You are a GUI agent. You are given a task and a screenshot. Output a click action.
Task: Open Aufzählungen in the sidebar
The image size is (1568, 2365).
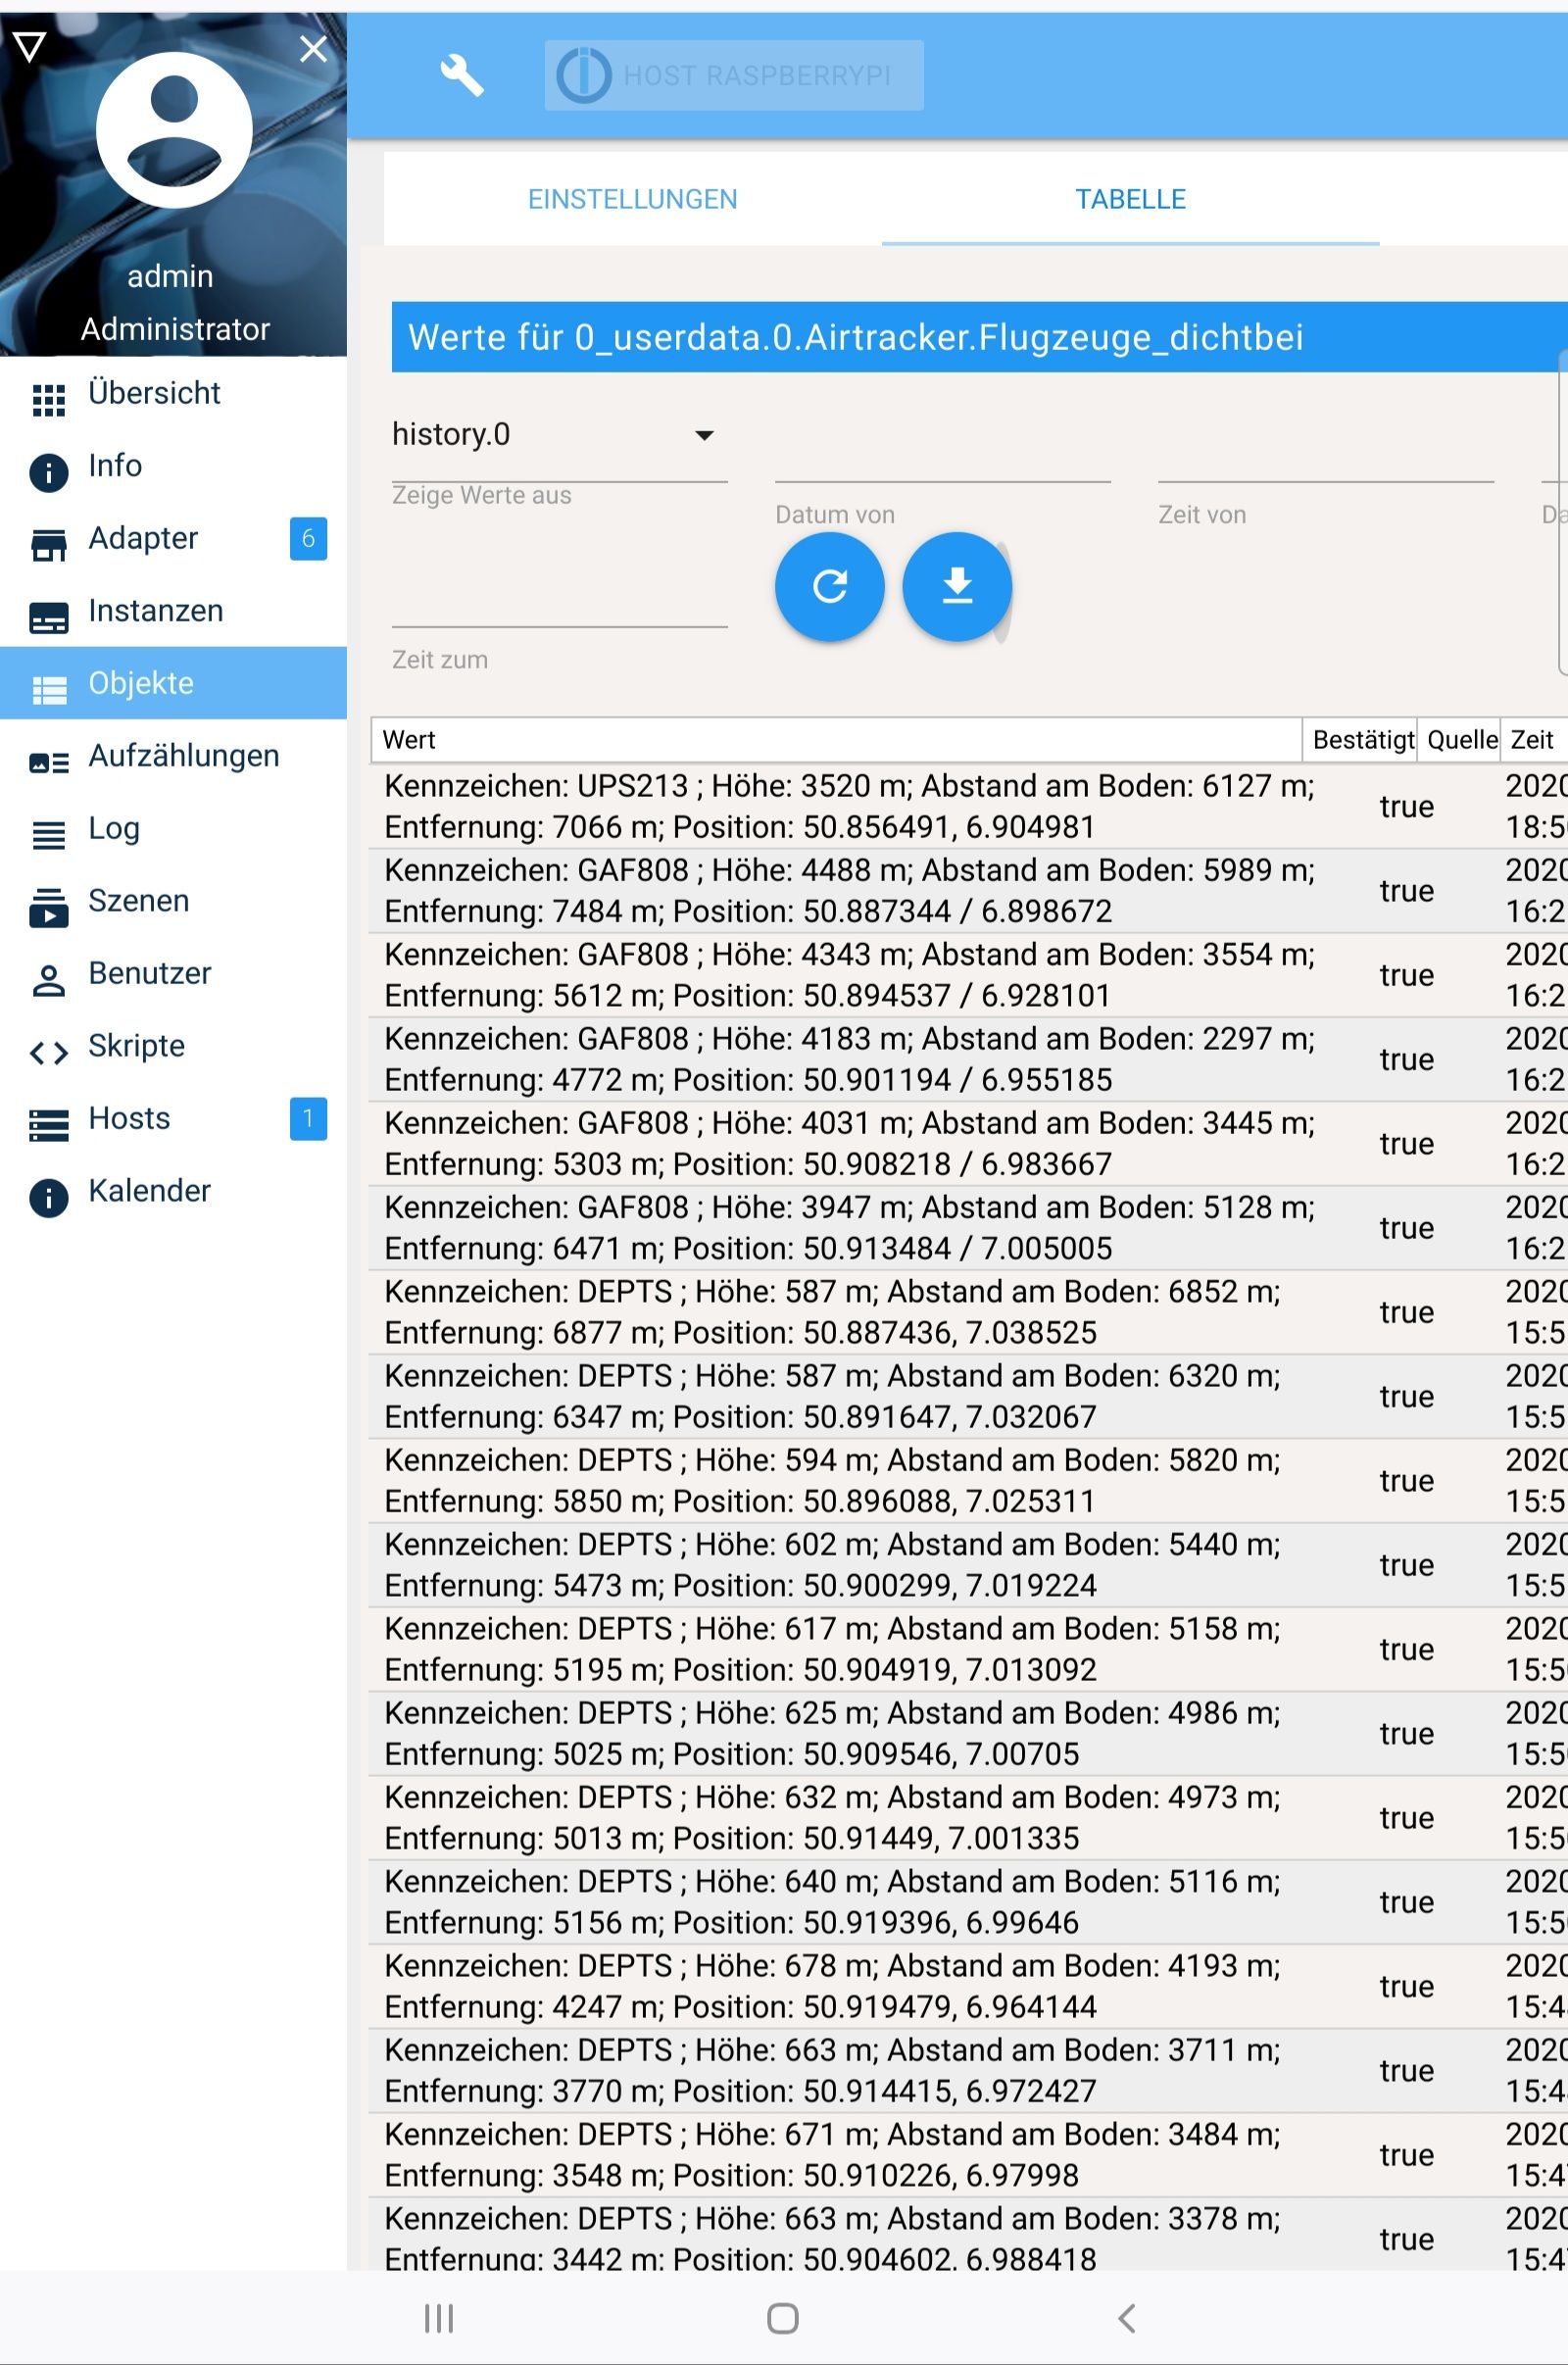[173, 755]
